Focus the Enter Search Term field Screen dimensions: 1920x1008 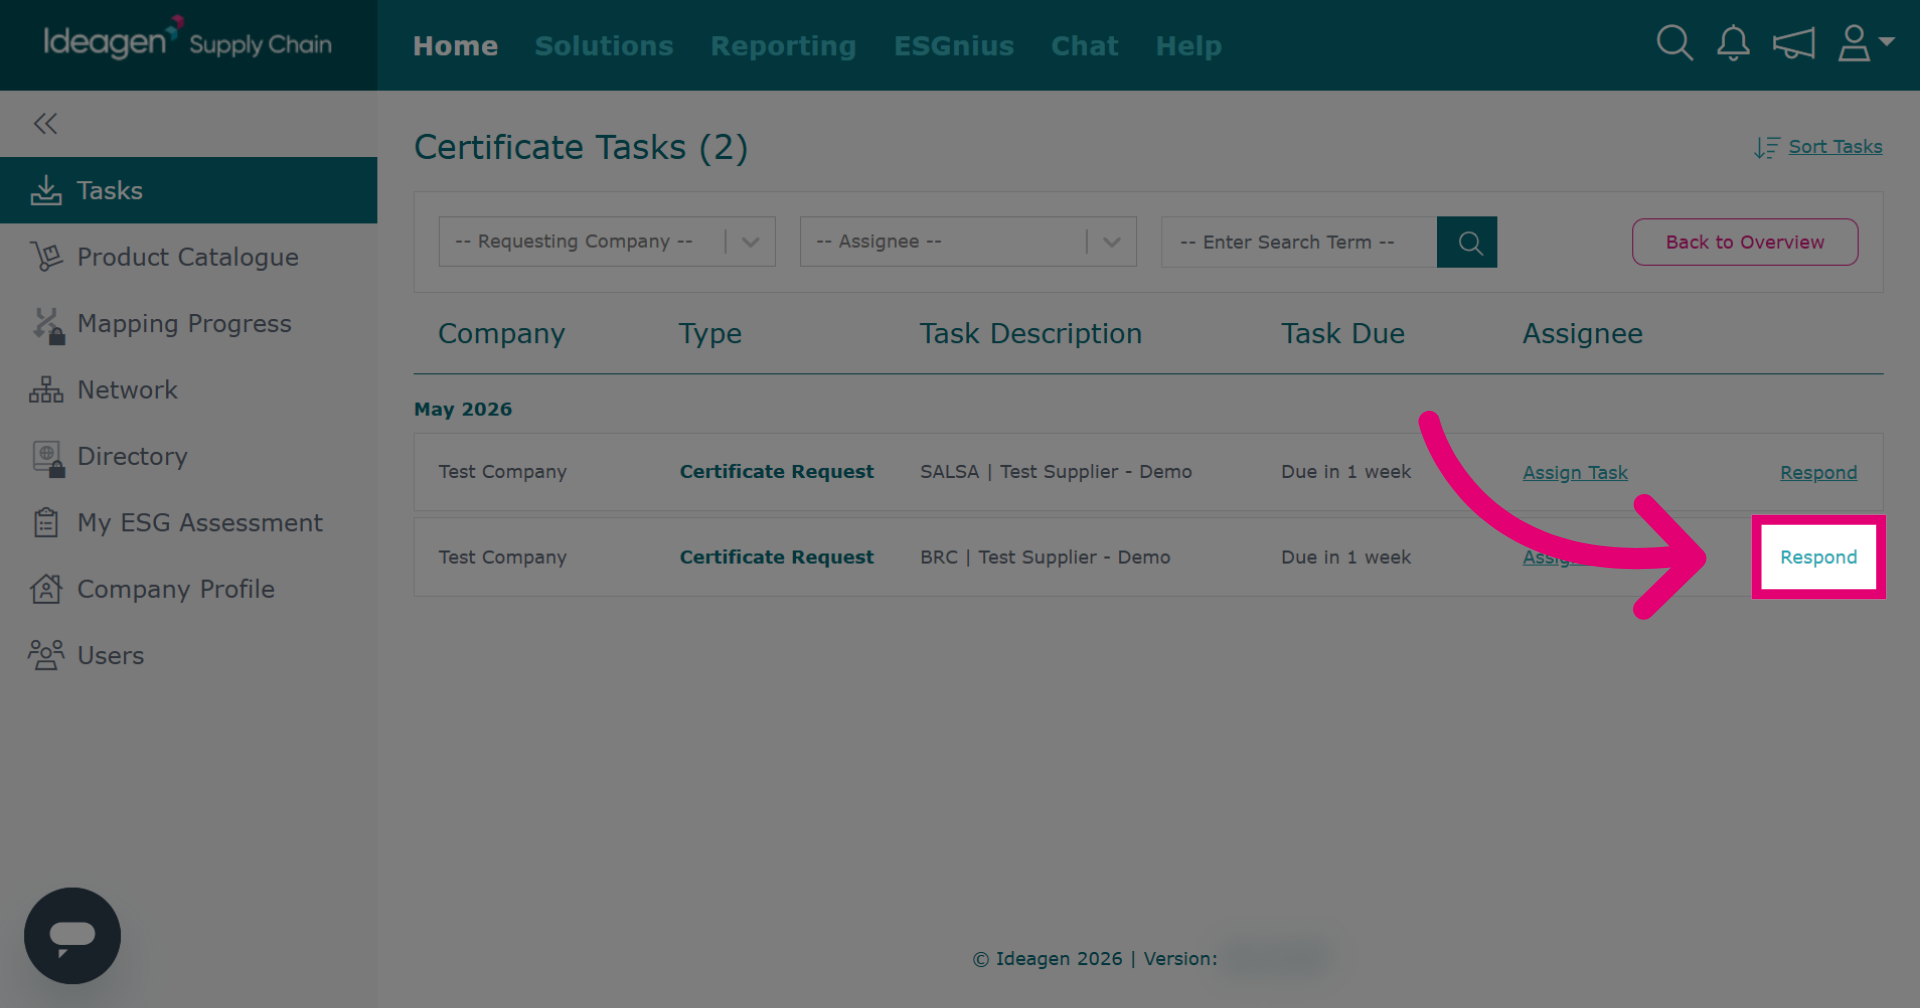(1298, 242)
